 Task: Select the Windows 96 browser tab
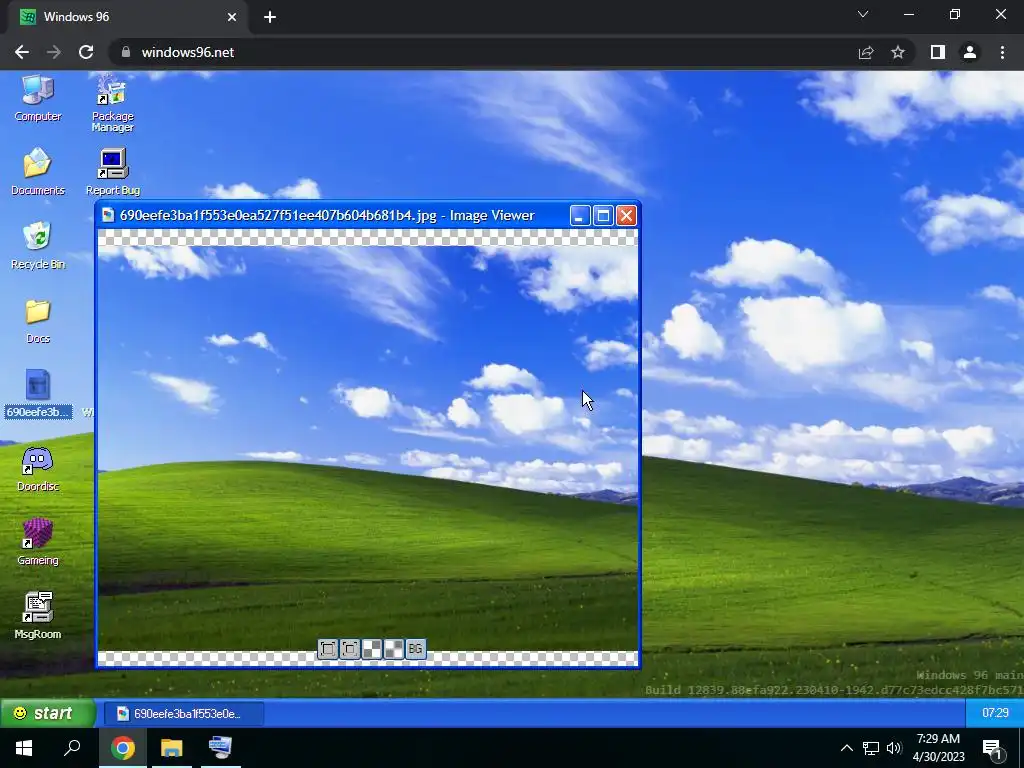[x=127, y=17]
